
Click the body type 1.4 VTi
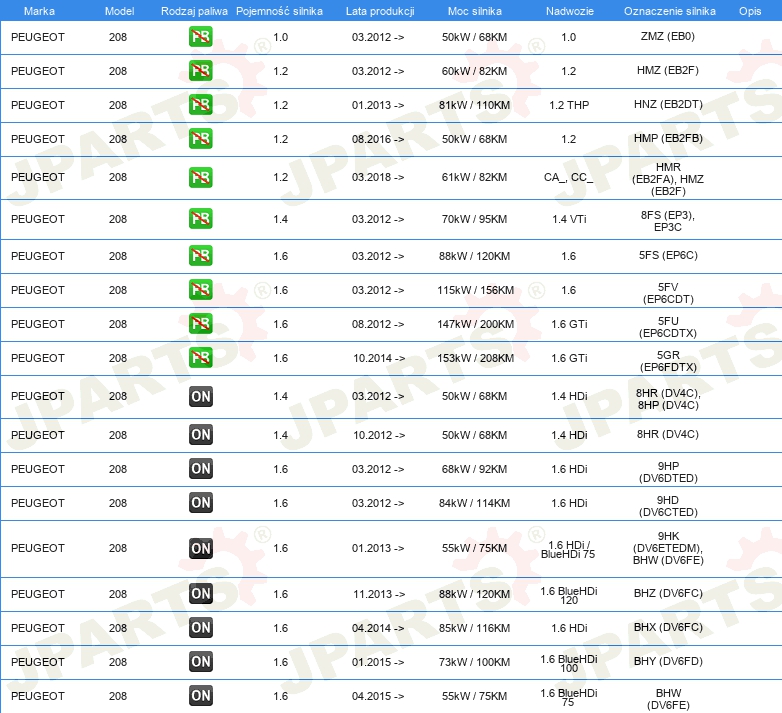tap(569, 219)
